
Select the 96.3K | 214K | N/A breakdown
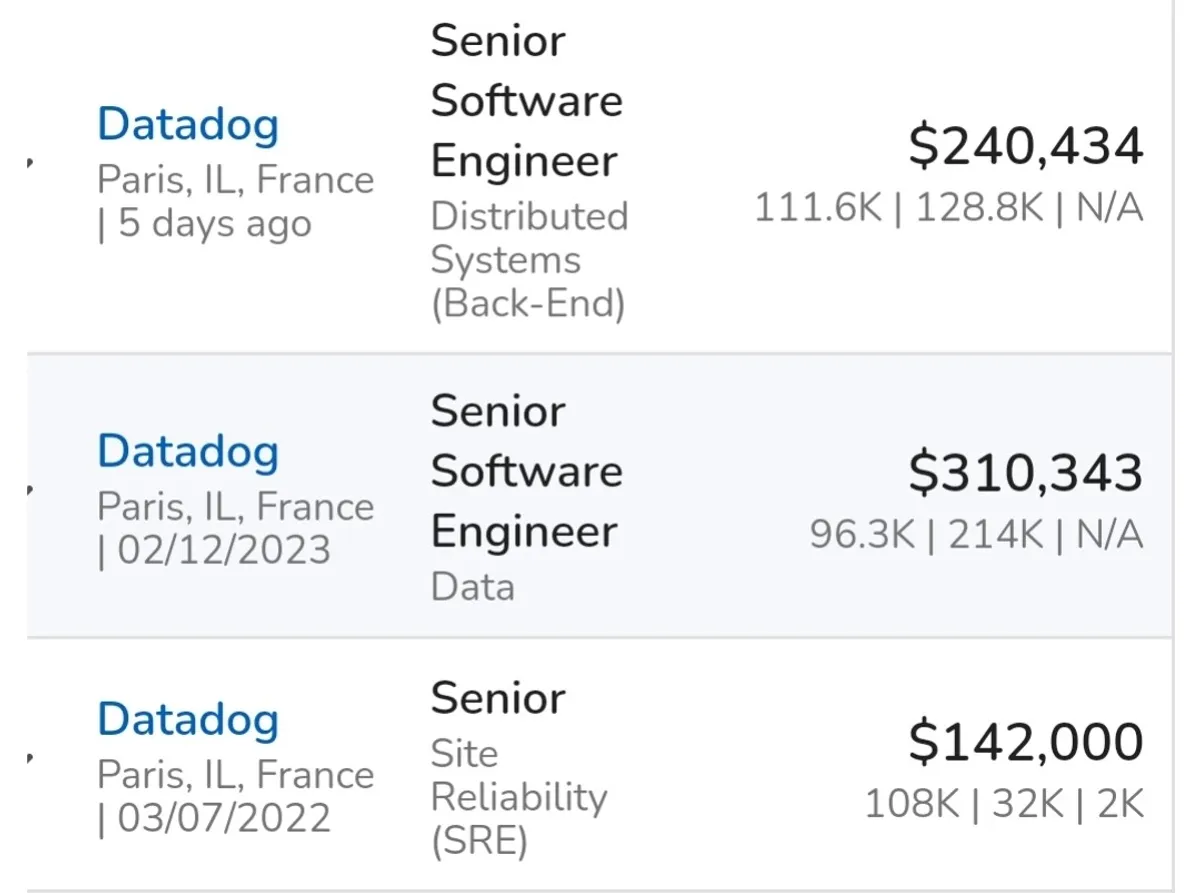coord(976,535)
